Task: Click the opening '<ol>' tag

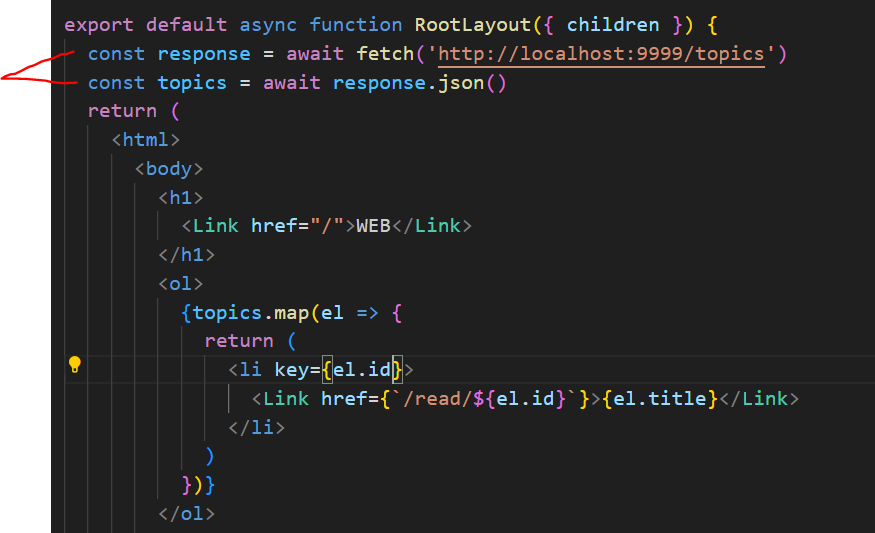Action: pyautogui.click(x=181, y=284)
